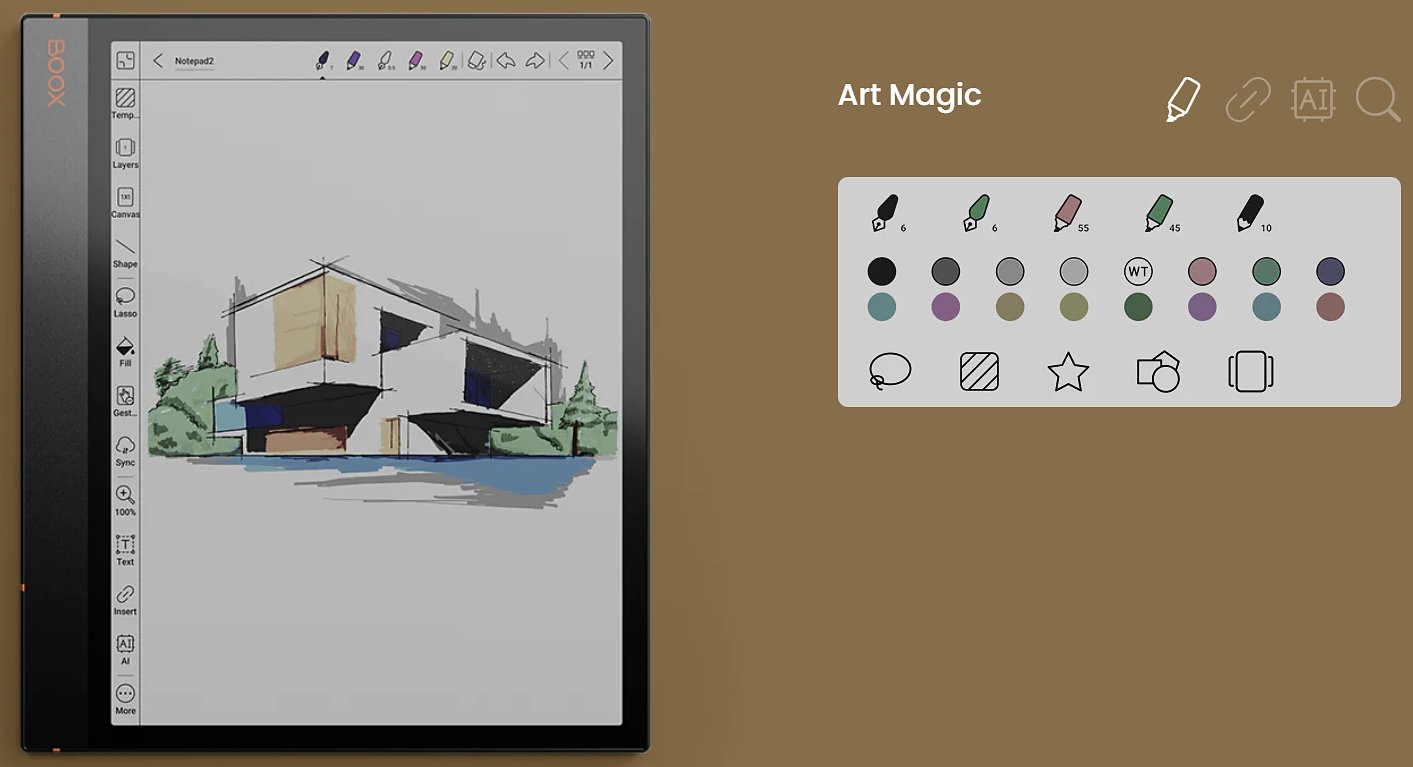Click the AI chip icon beside Art Magic

(x=1313, y=99)
